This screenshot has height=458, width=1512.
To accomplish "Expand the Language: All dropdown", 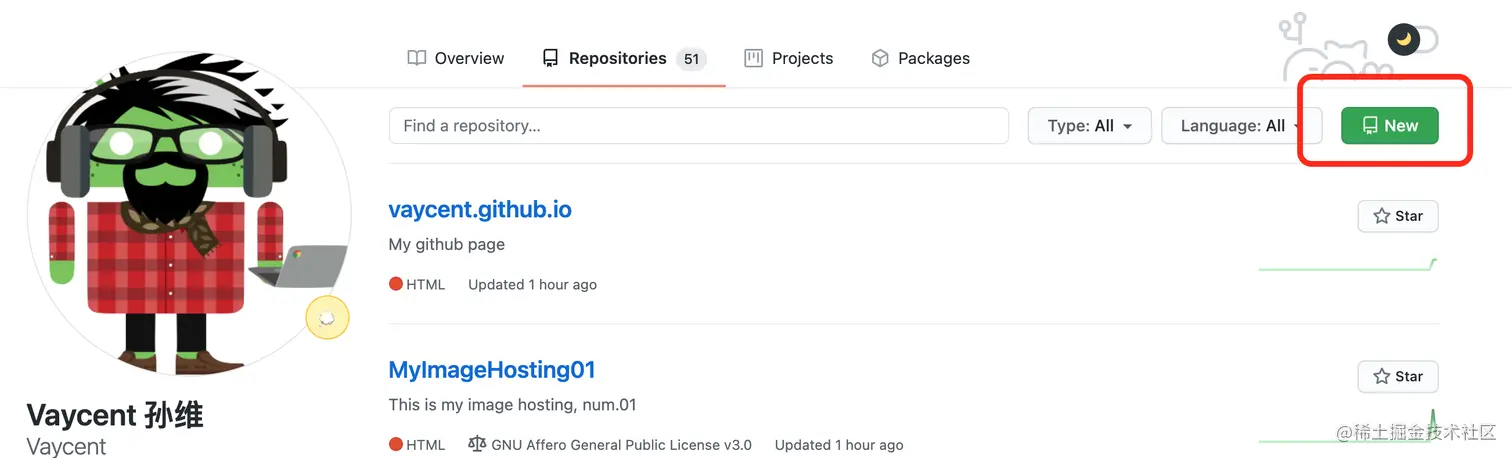I will point(1241,126).
